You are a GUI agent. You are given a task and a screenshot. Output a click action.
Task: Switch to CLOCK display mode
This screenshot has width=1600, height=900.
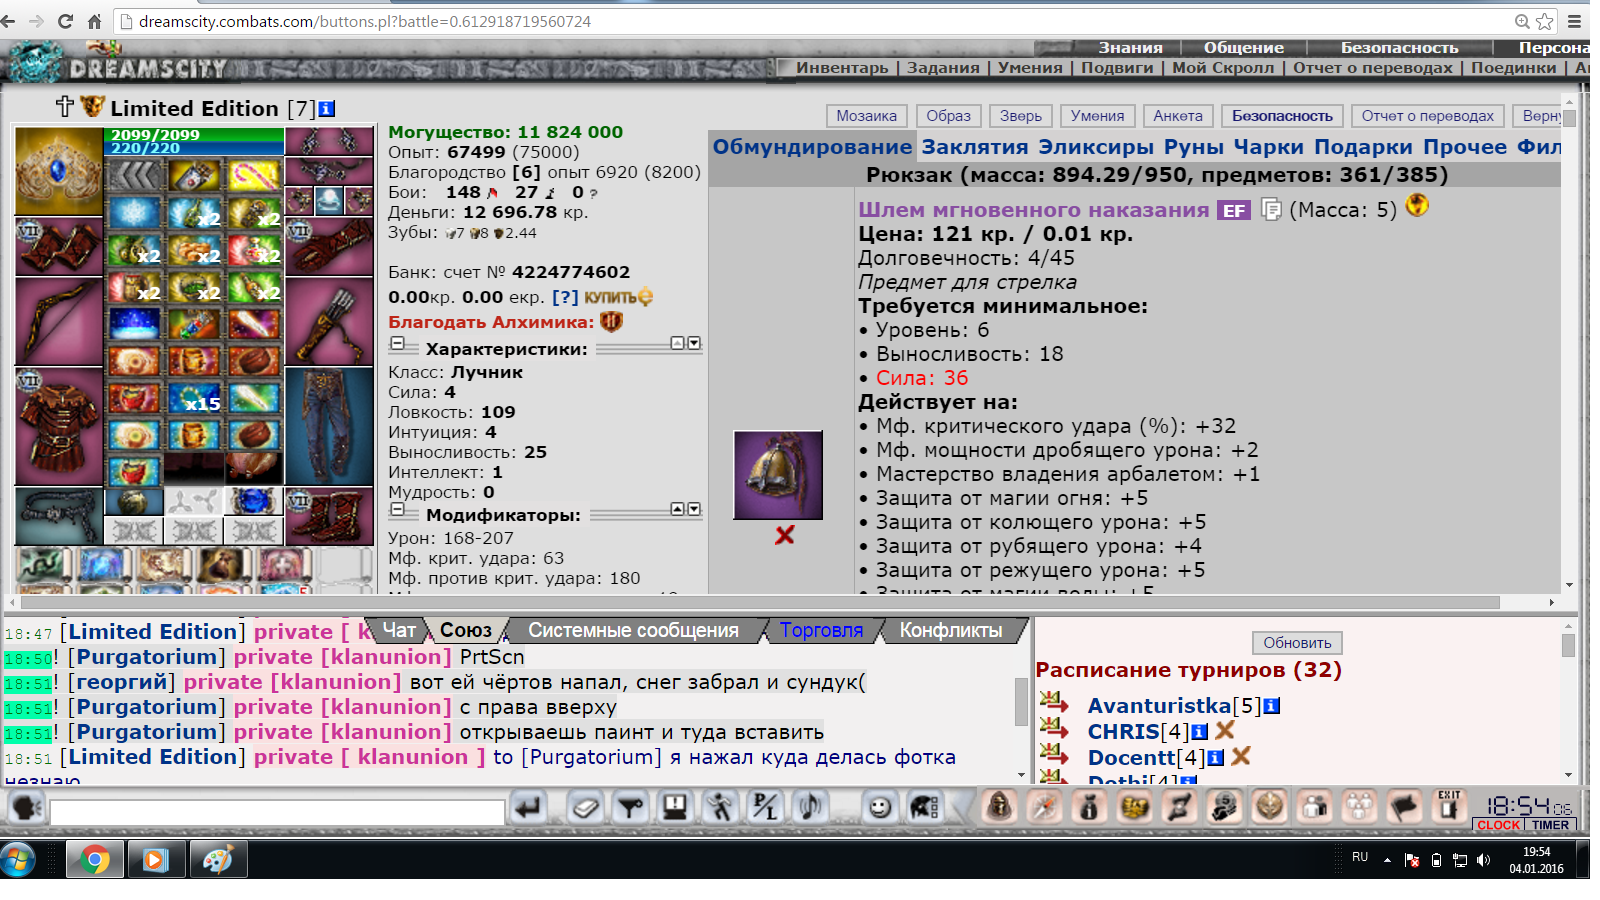tap(1498, 825)
